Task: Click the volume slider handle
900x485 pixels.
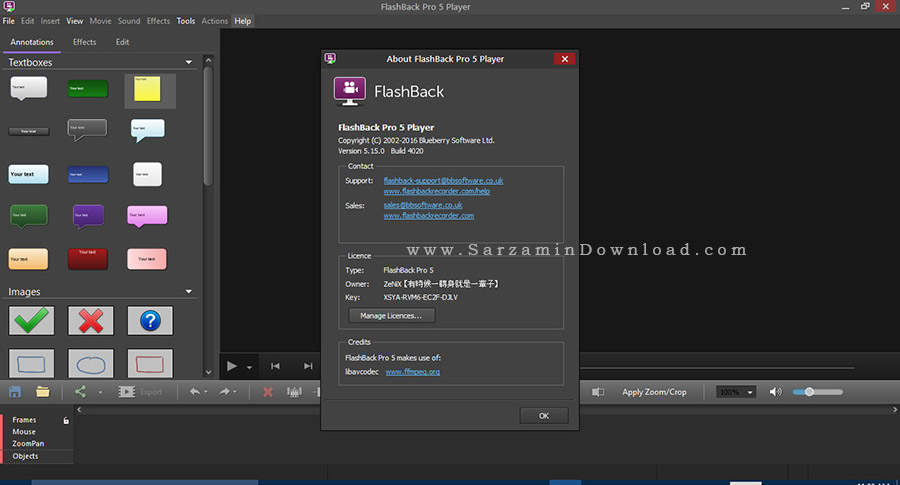Action: pos(809,392)
